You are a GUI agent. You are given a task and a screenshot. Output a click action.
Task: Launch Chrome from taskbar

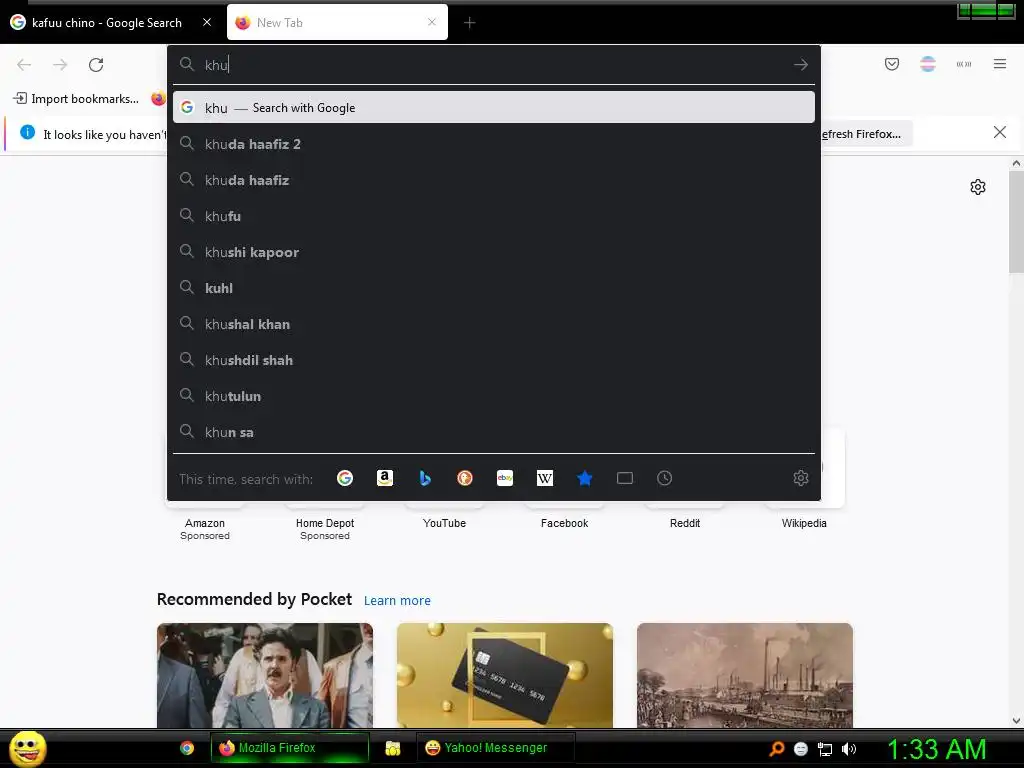187,748
